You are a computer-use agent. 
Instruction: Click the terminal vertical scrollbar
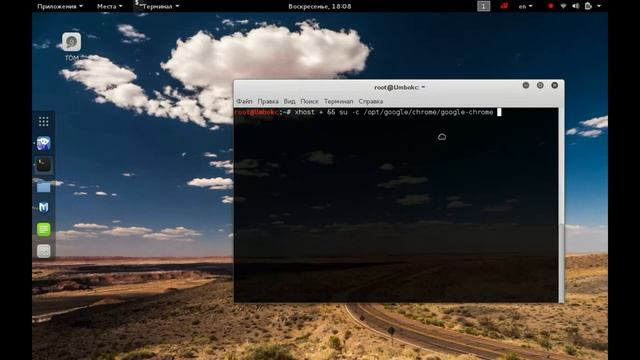point(561,205)
